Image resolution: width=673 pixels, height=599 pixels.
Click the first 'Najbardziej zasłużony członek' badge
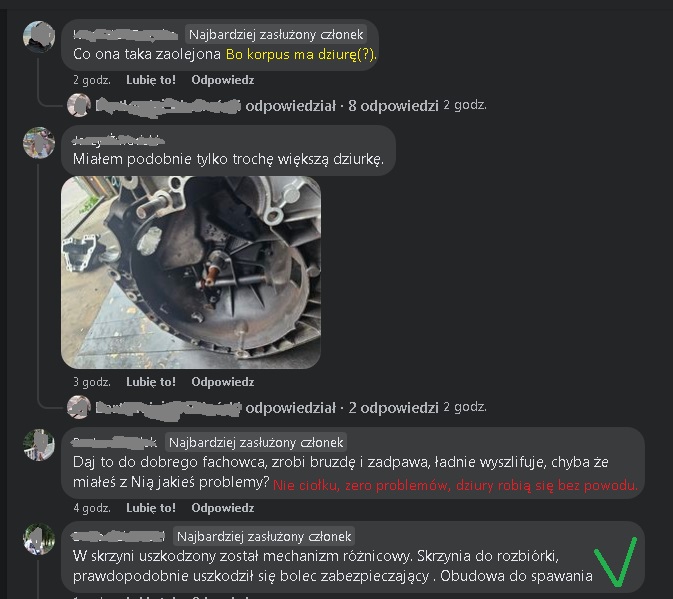click(x=276, y=35)
